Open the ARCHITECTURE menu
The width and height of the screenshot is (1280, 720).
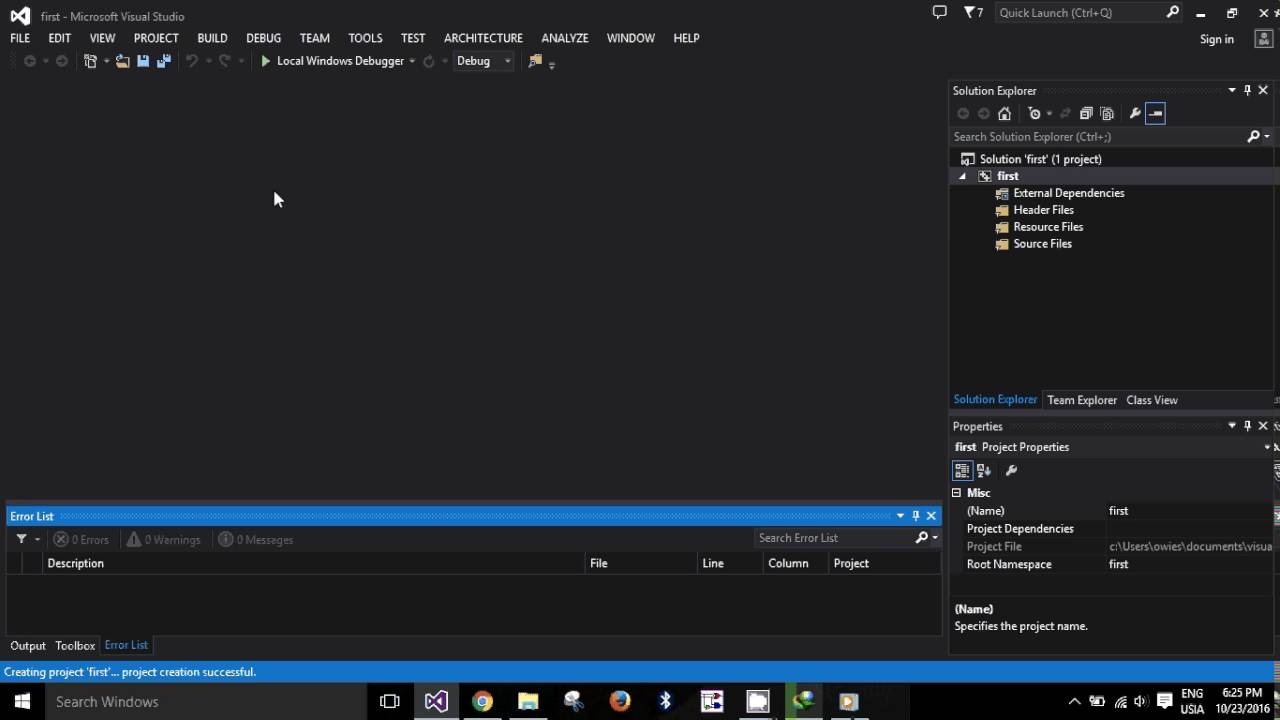click(483, 38)
